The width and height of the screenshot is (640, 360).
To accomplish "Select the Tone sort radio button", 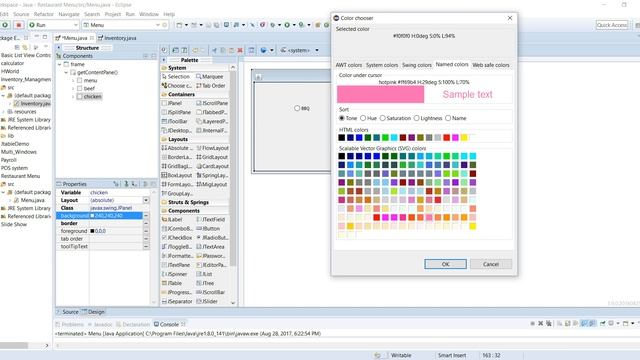I will [342, 118].
